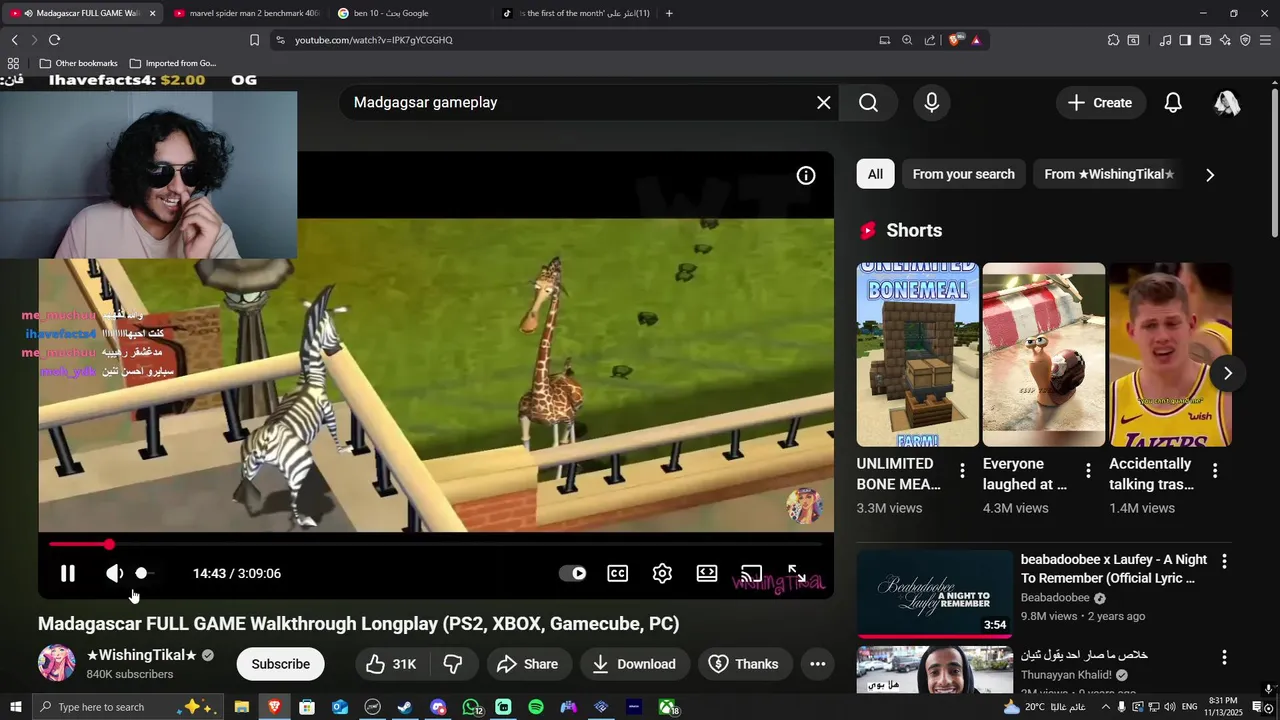Show more filter chips arrow
The image size is (1280, 720).
(x=1210, y=175)
